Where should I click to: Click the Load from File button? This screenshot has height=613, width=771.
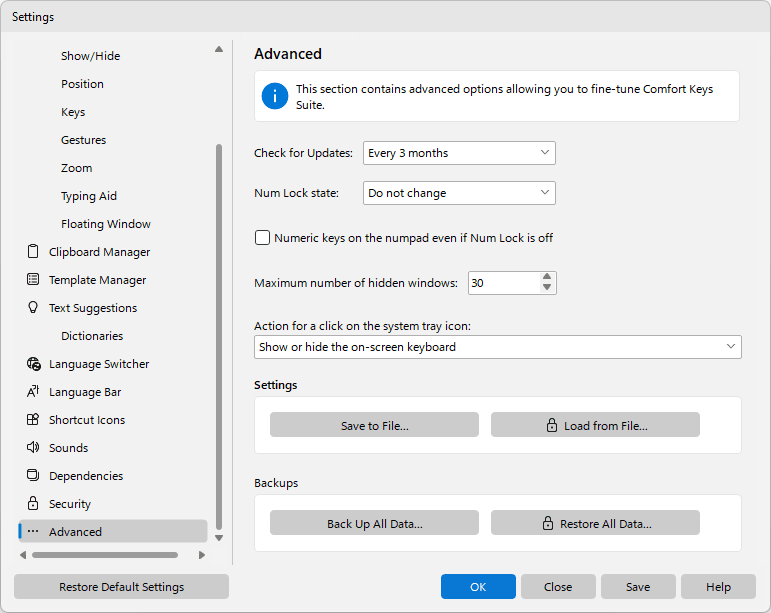tap(595, 425)
